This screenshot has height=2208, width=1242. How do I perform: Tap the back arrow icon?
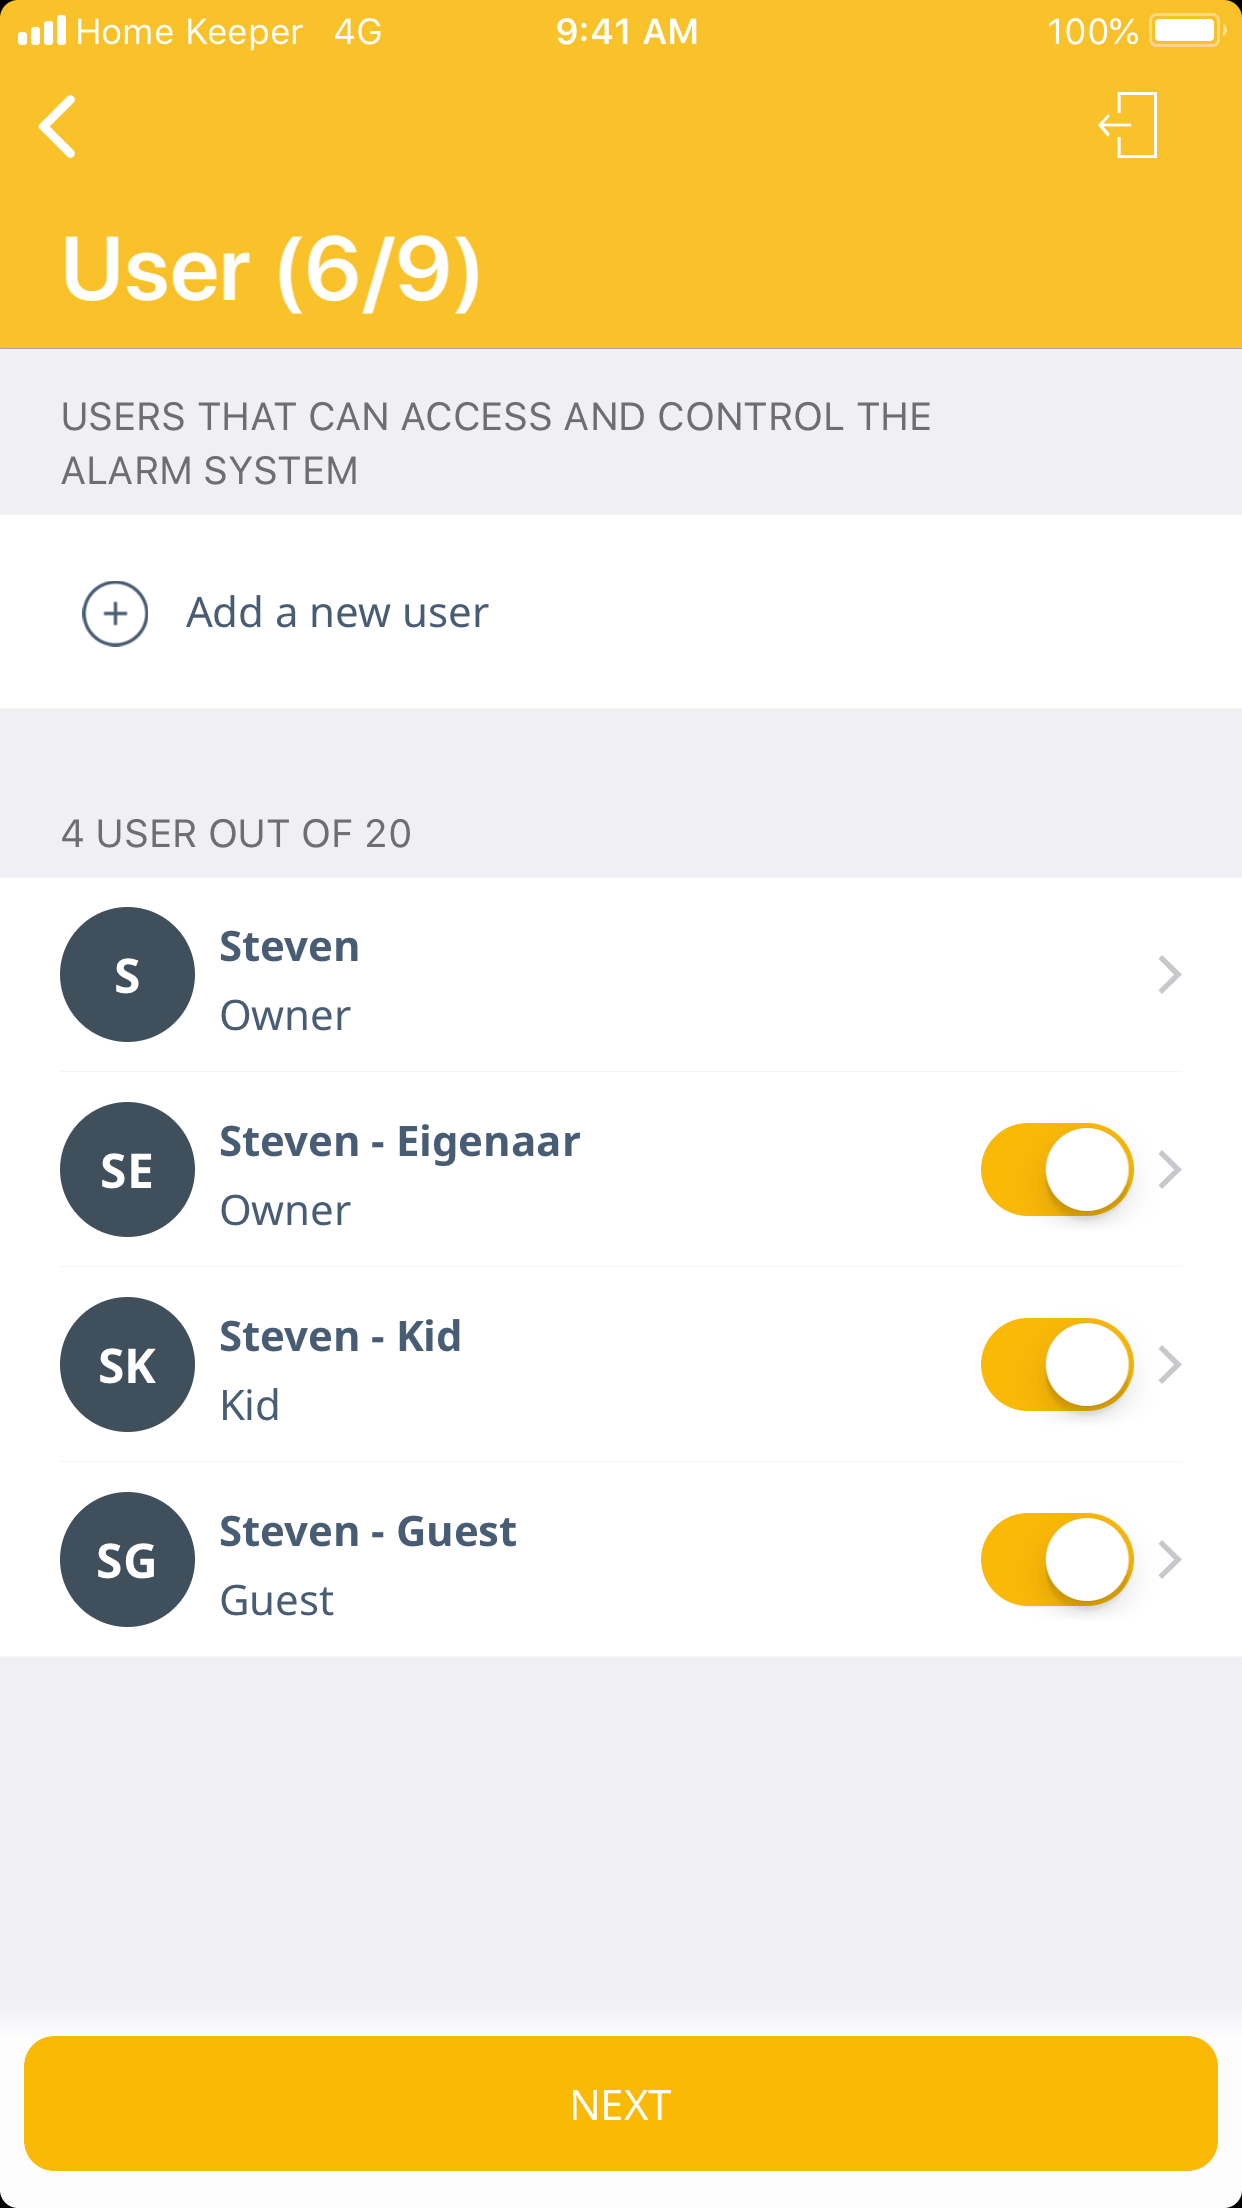(58, 127)
